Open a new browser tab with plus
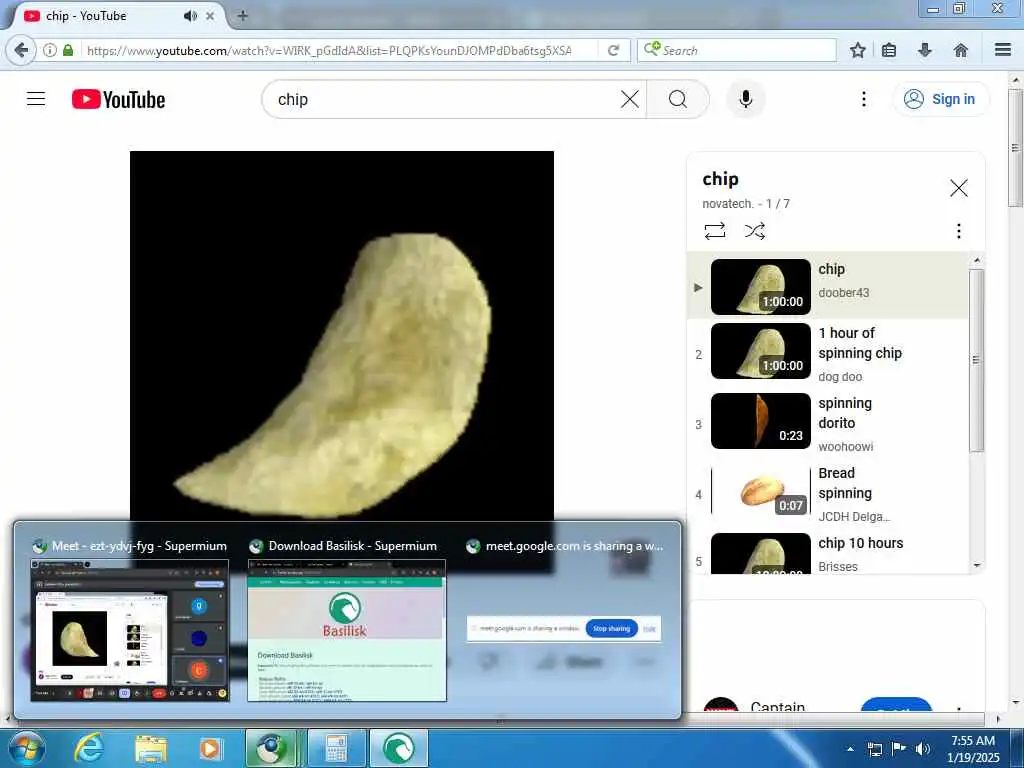Image resolution: width=1024 pixels, height=768 pixels. point(242,16)
